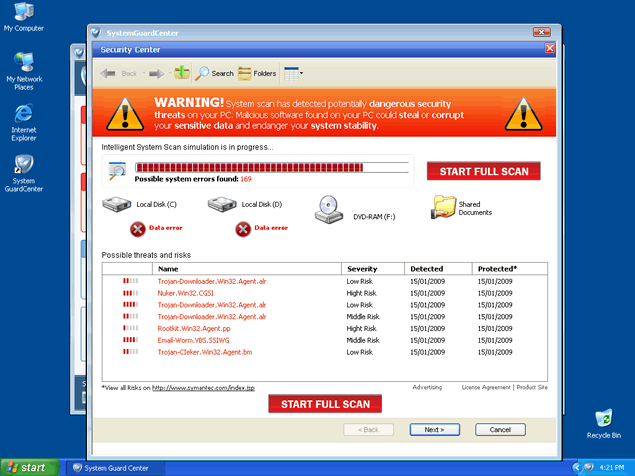Open the License Agreement link
Viewport: 635px width, 476px height.
(476, 387)
